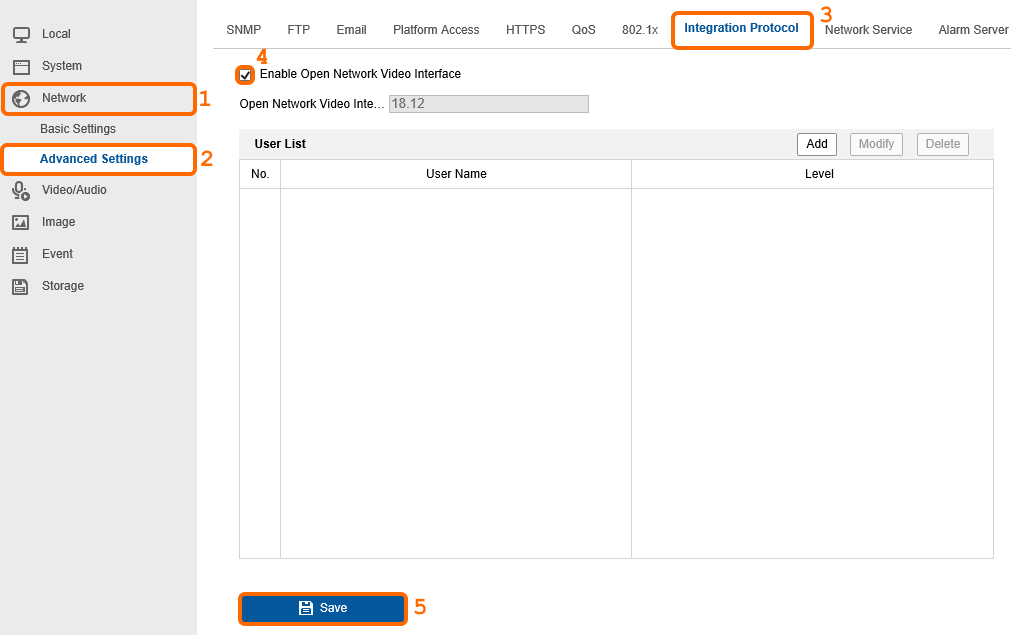Click the Open Network Video Interface version field
Viewport: 1011px width, 635px height.
(x=488, y=104)
